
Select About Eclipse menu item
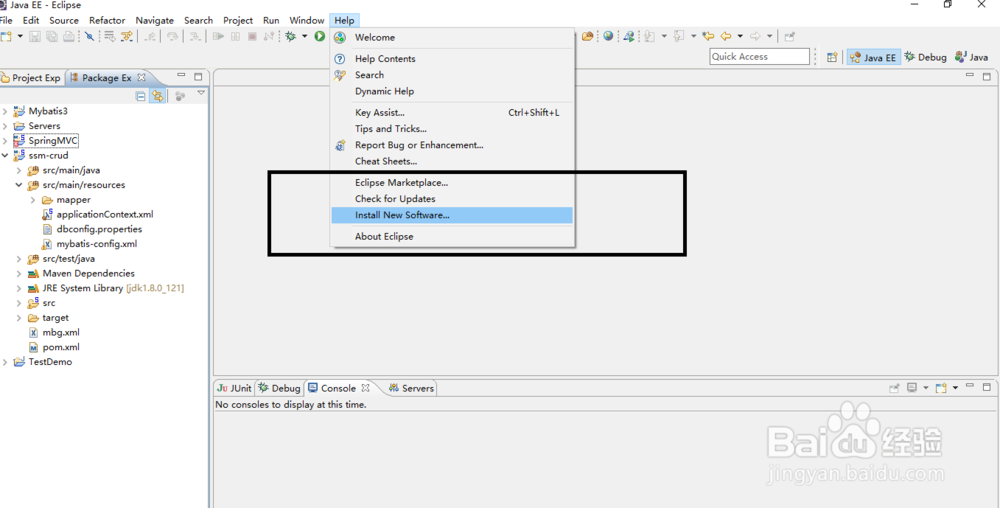[x=452, y=236]
